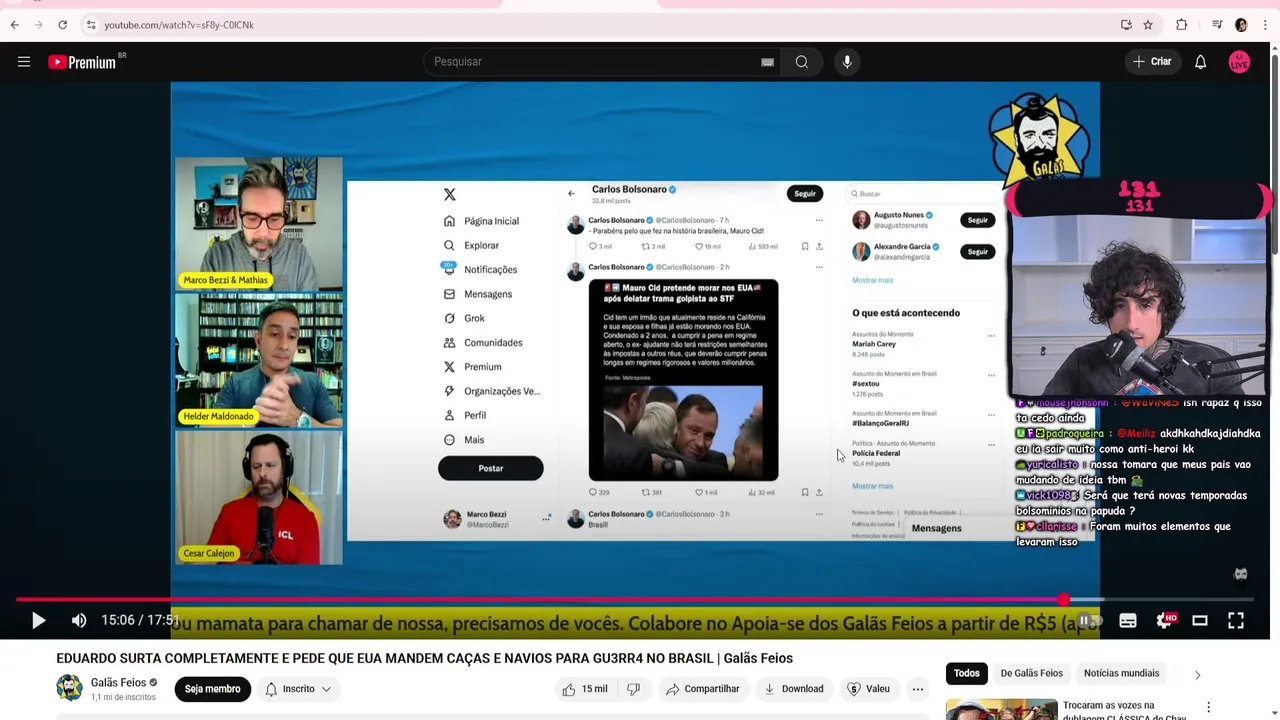1280x720 pixels.
Task: Open the YouTube guide hamburger menu
Action: pos(24,62)
